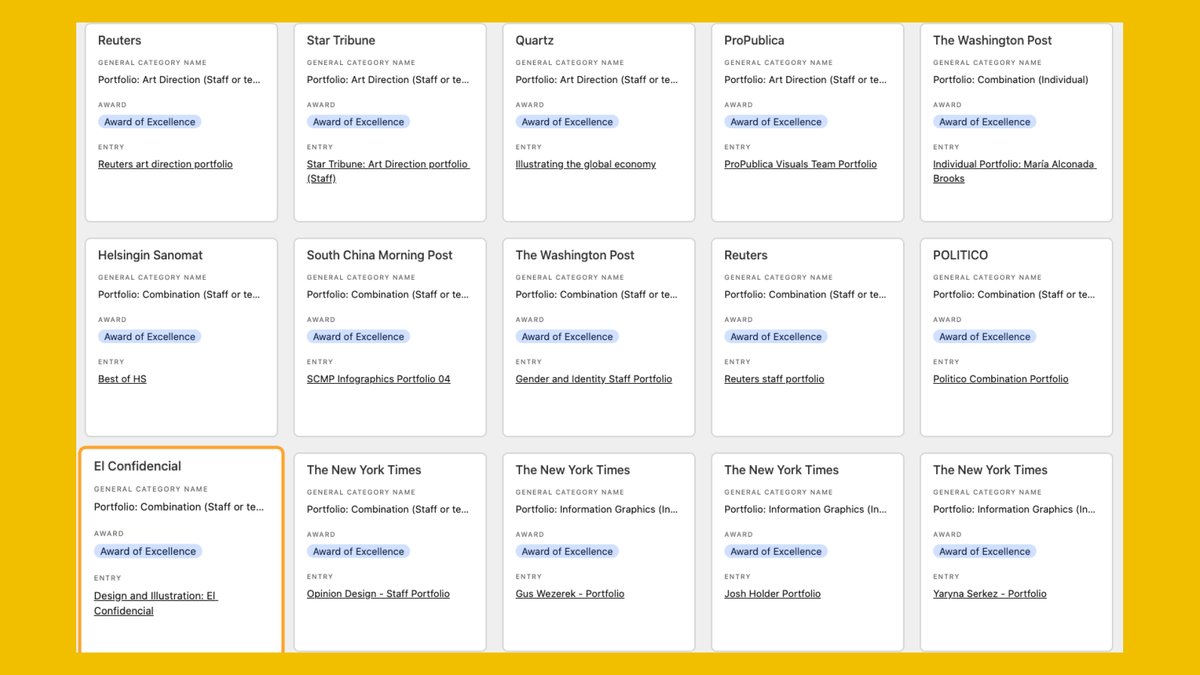Select the POLITICO card title
Image resolution: width=1200 pixels, height=675 pixels.
pyautogui.click(x=960, y=256)
